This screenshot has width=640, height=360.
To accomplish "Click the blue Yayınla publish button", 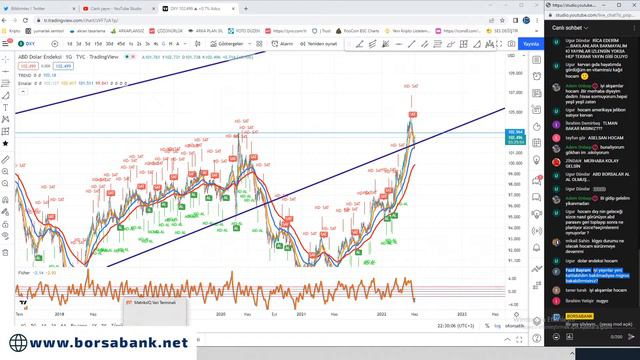I will (x=531, y=44).
